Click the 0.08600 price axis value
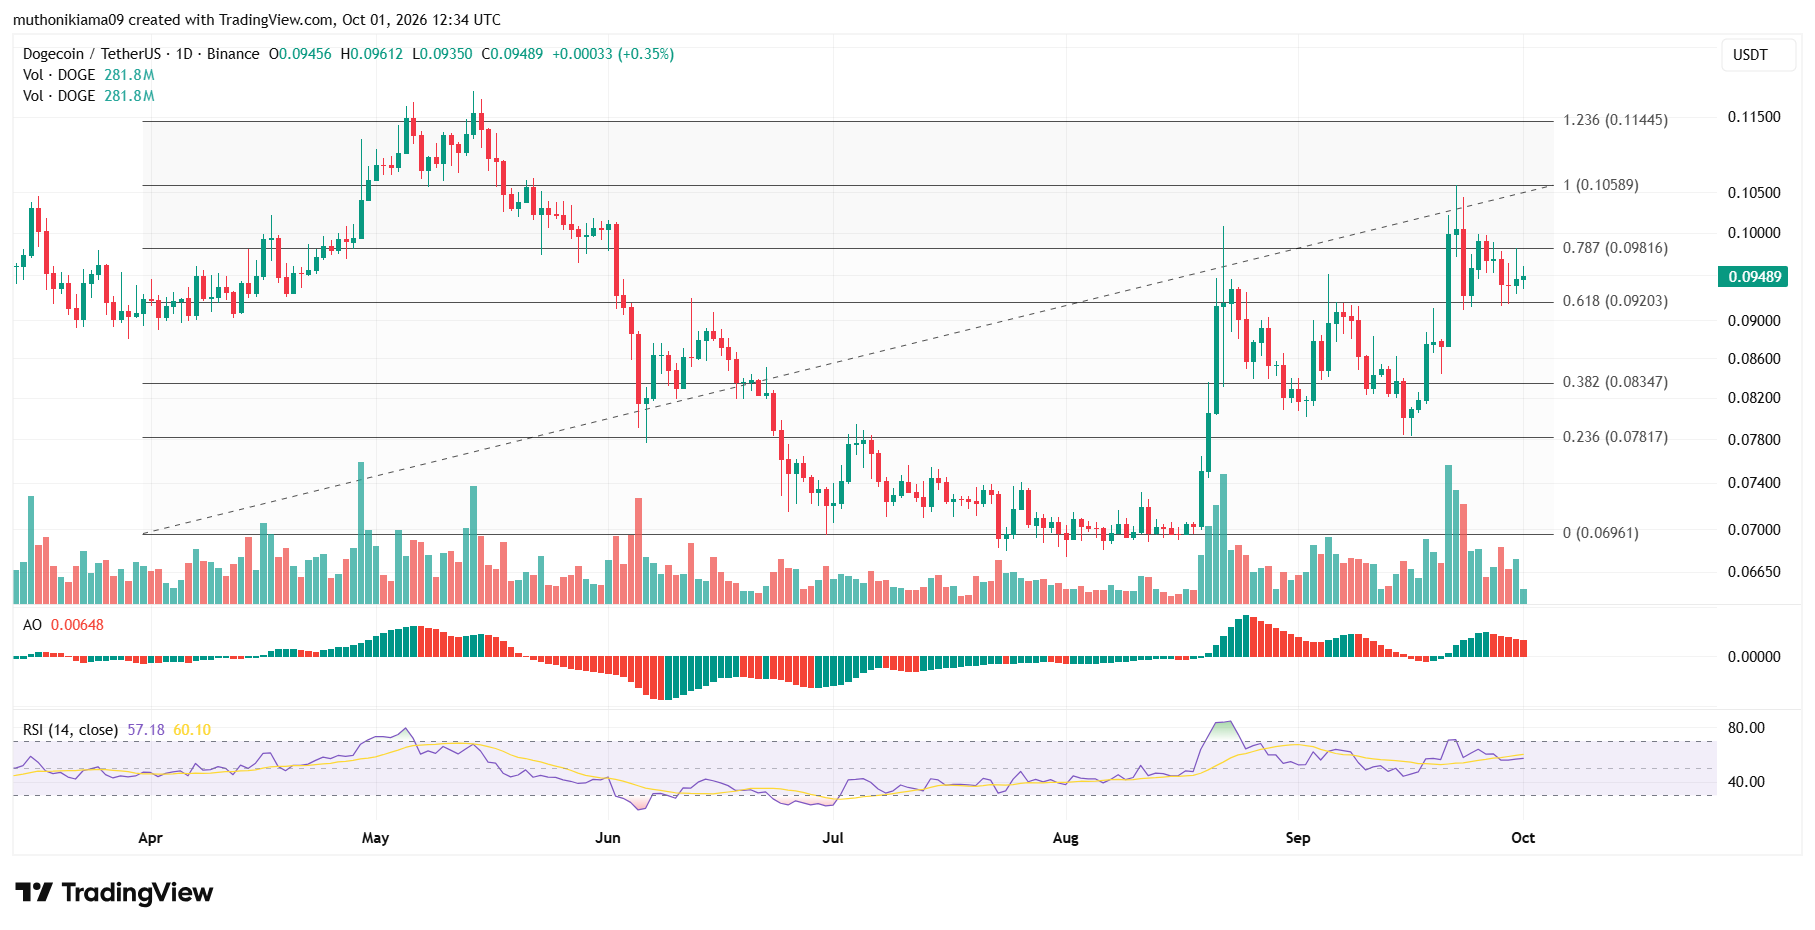This screenshot has height=930, width=1815. 1754,359
